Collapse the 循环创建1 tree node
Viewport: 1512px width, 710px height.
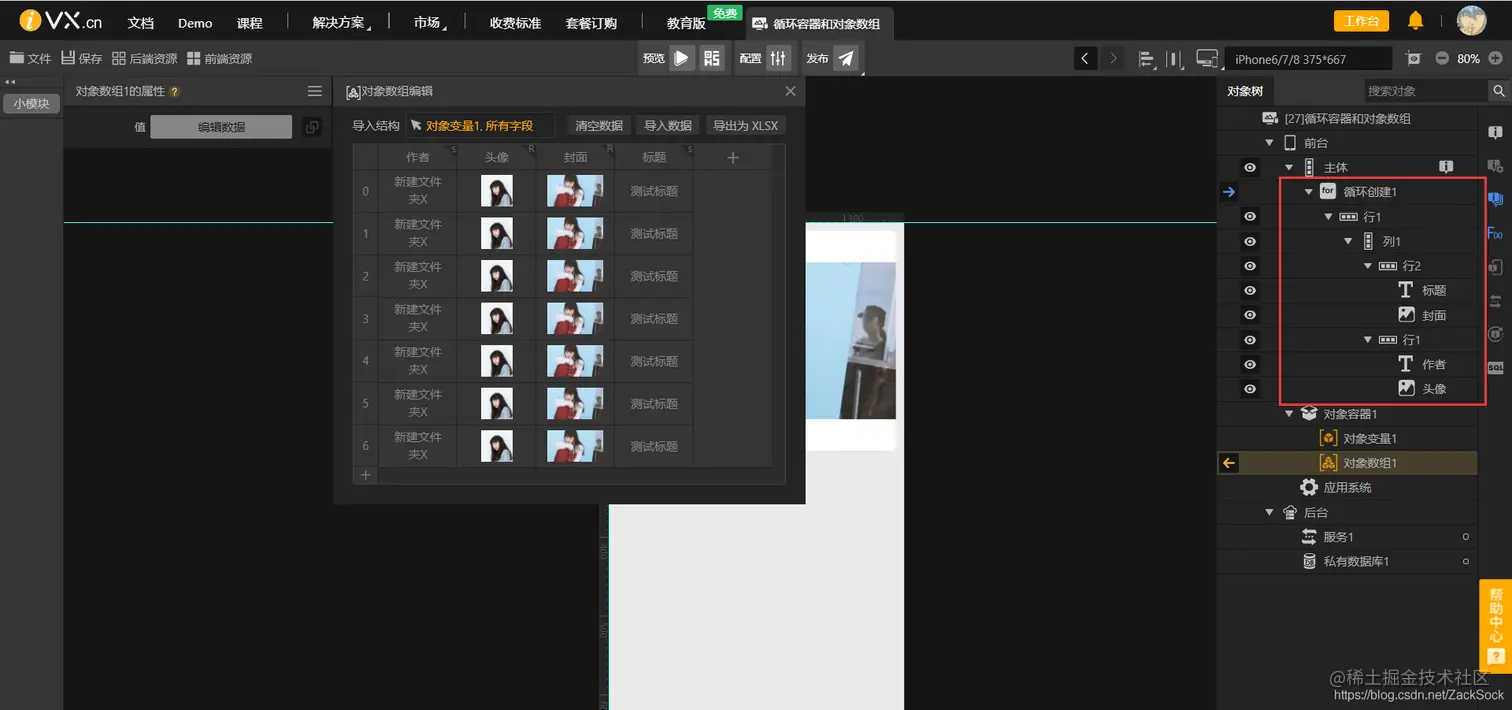(1309, 191)
